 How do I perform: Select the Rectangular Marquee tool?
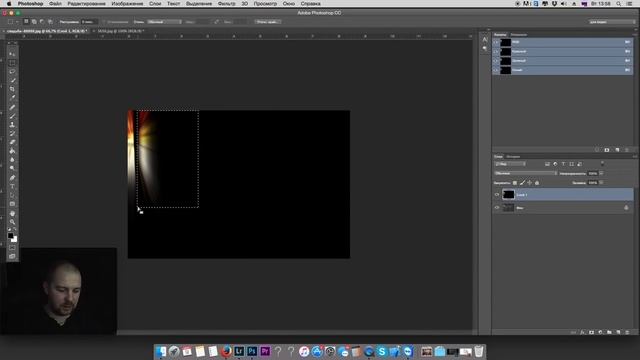12,63
